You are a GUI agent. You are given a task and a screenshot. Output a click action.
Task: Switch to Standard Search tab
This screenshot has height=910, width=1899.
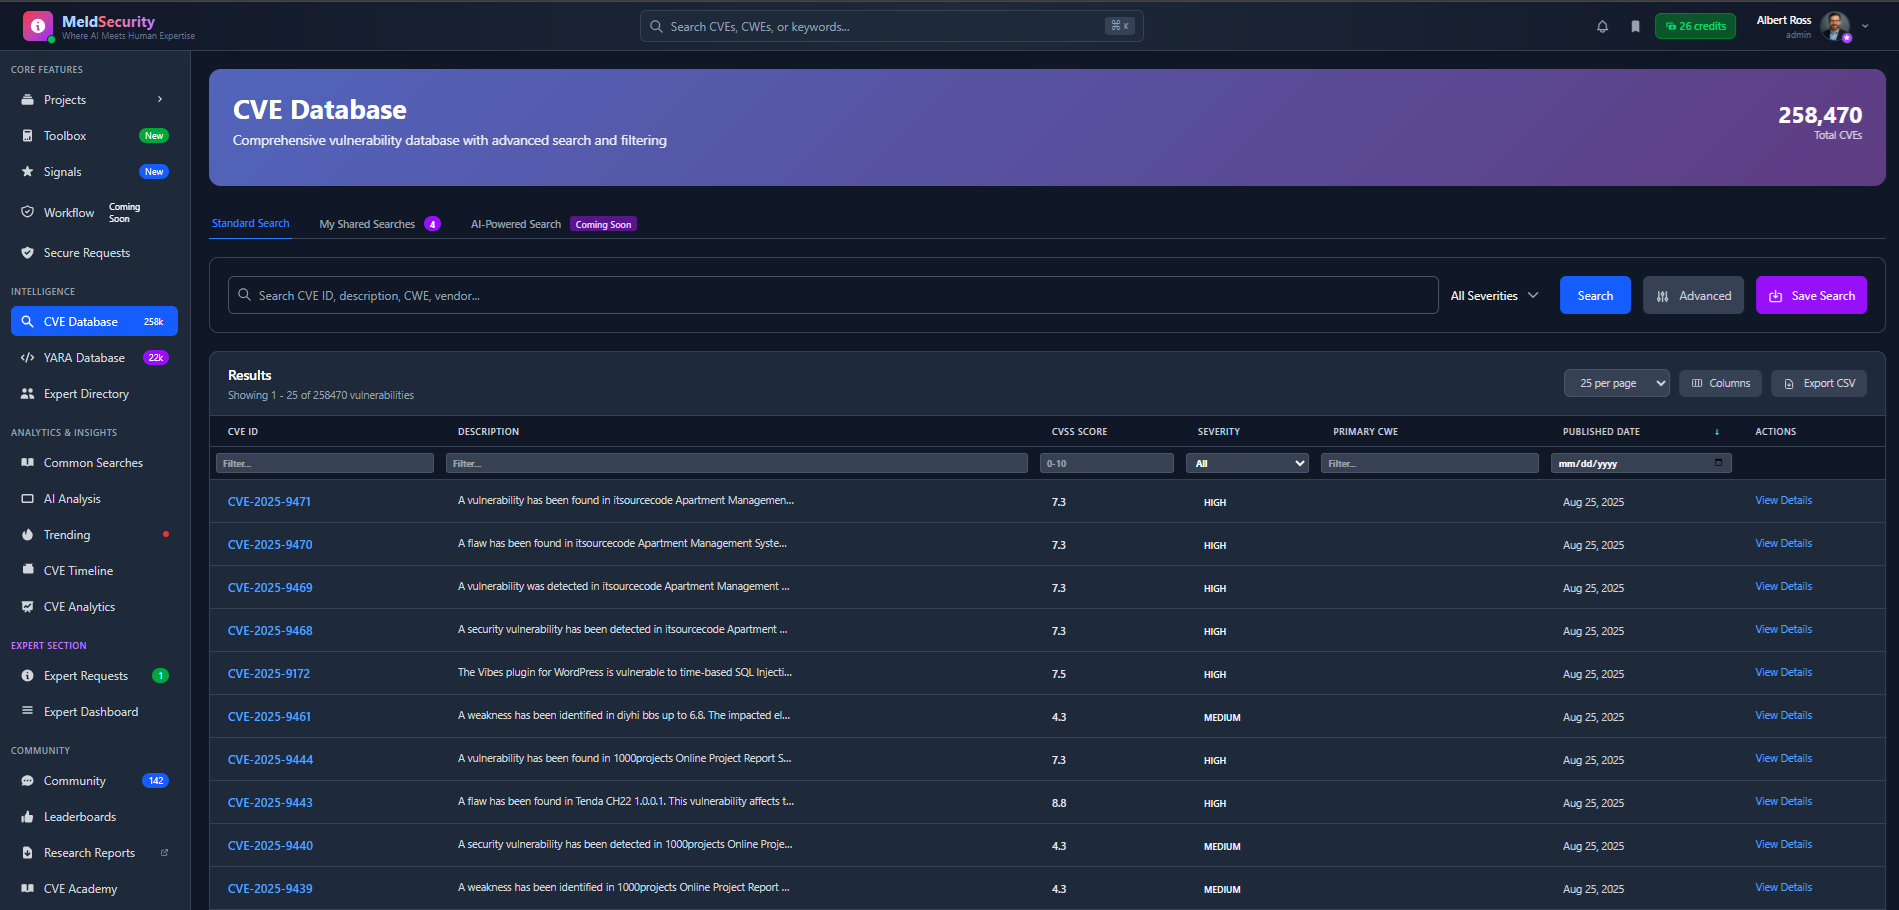(250, 224)
